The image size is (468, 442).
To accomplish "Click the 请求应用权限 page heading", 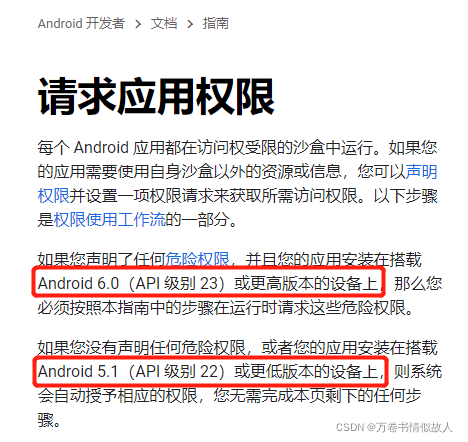I will 156,97.
